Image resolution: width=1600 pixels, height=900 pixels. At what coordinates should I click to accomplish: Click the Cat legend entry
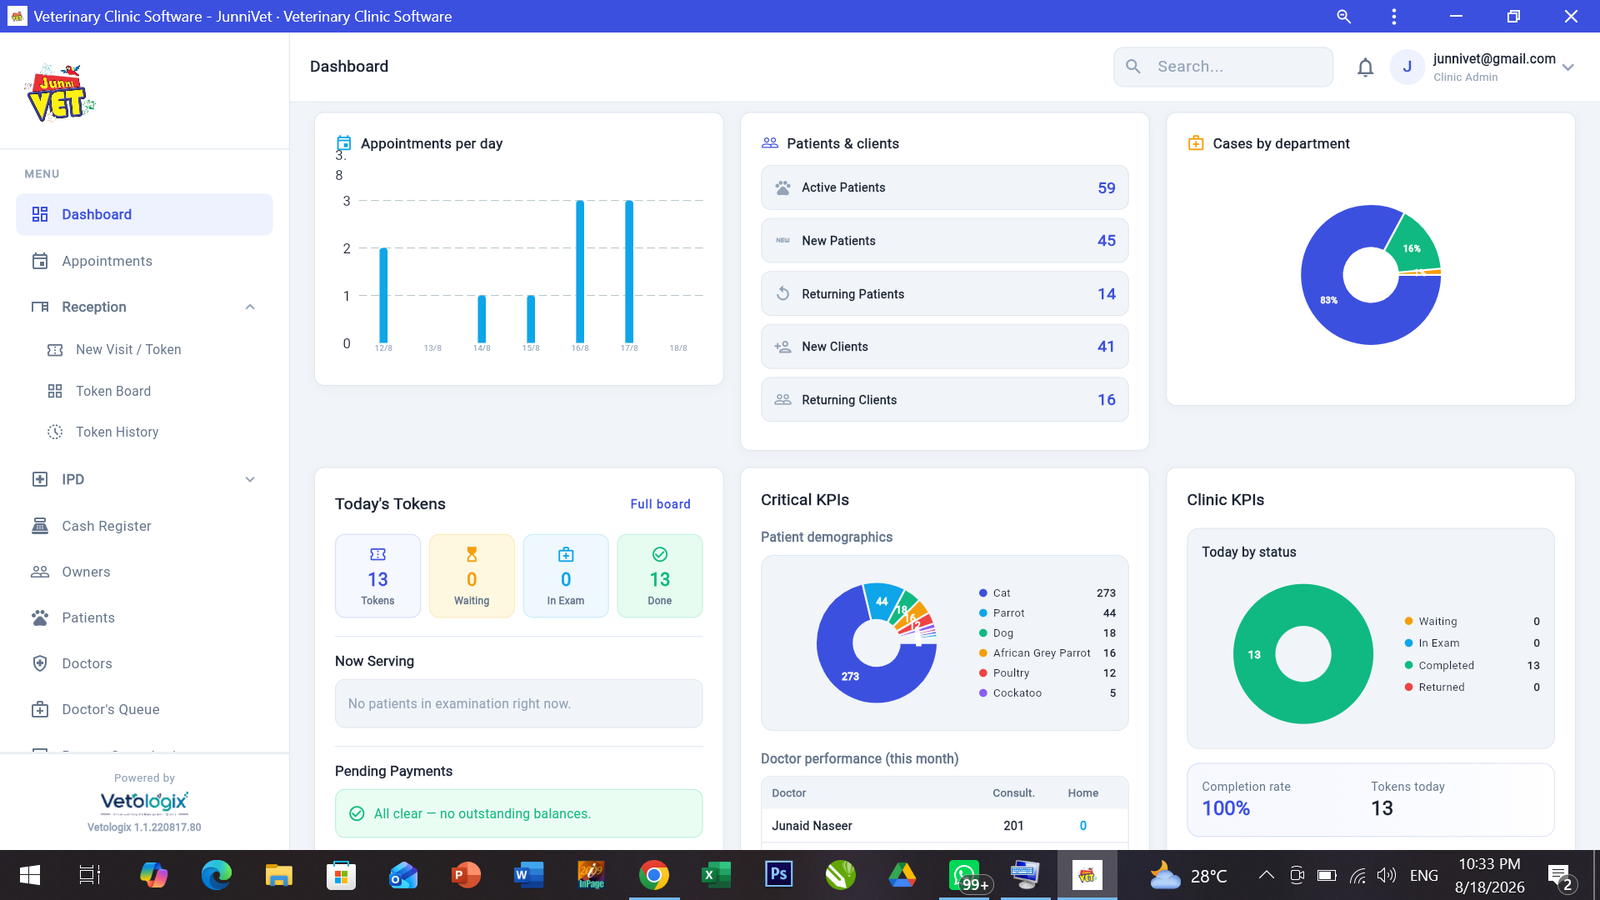[1047, 593]
